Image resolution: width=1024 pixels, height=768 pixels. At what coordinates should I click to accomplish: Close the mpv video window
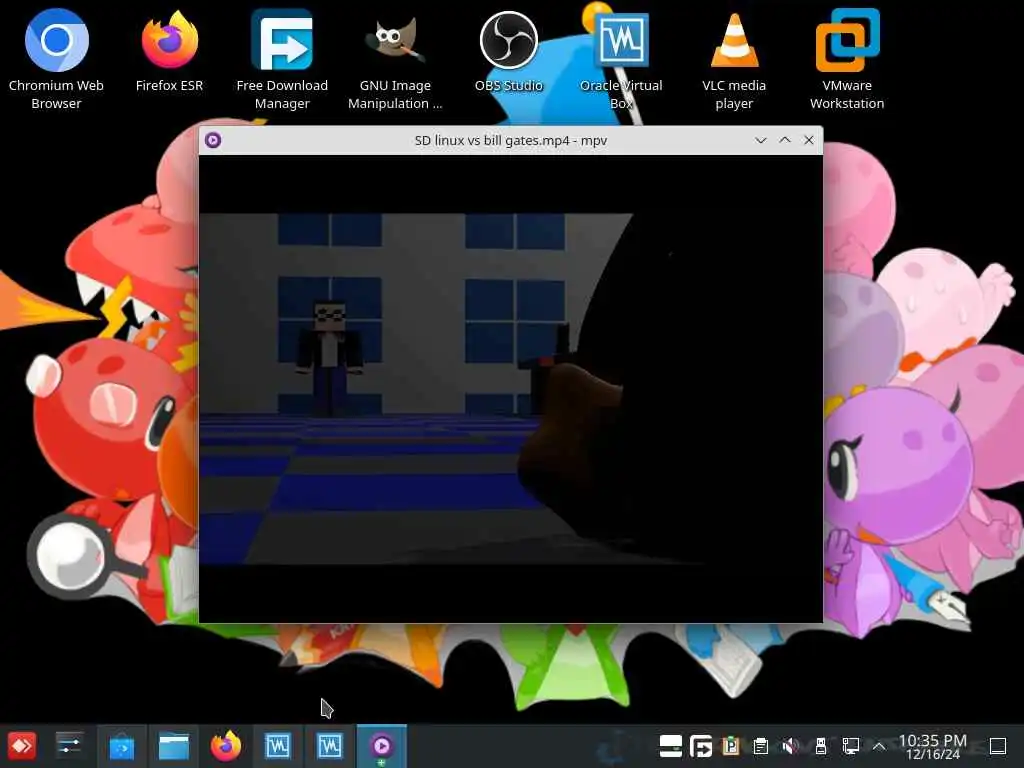coord(808,140)
